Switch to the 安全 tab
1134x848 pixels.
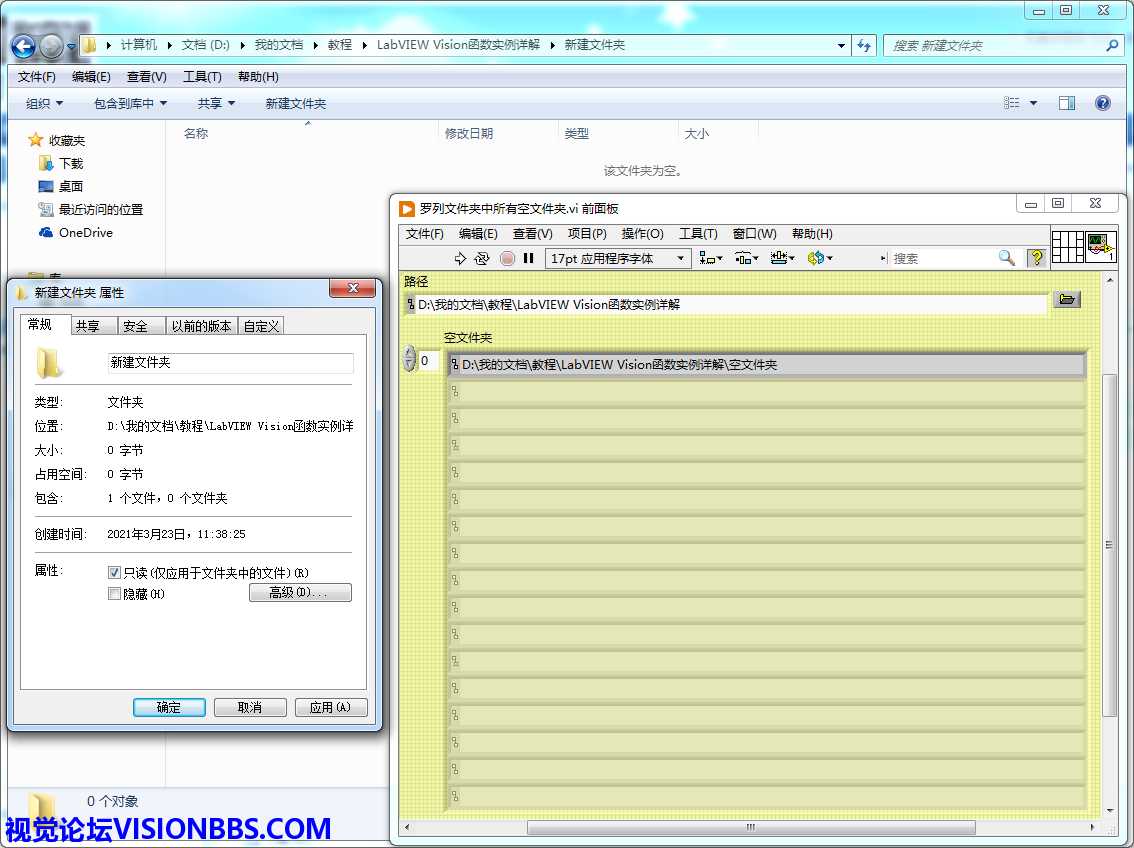[x=135, y=326]
